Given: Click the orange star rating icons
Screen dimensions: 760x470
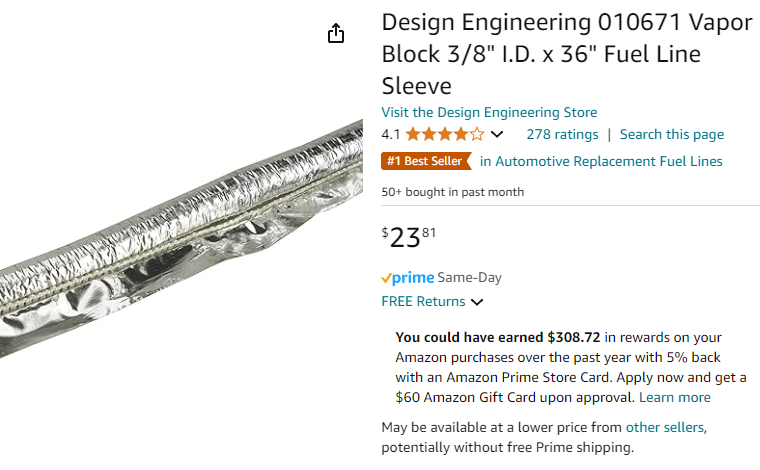Looking at the screenshot, I should click(x=445, y=135).
